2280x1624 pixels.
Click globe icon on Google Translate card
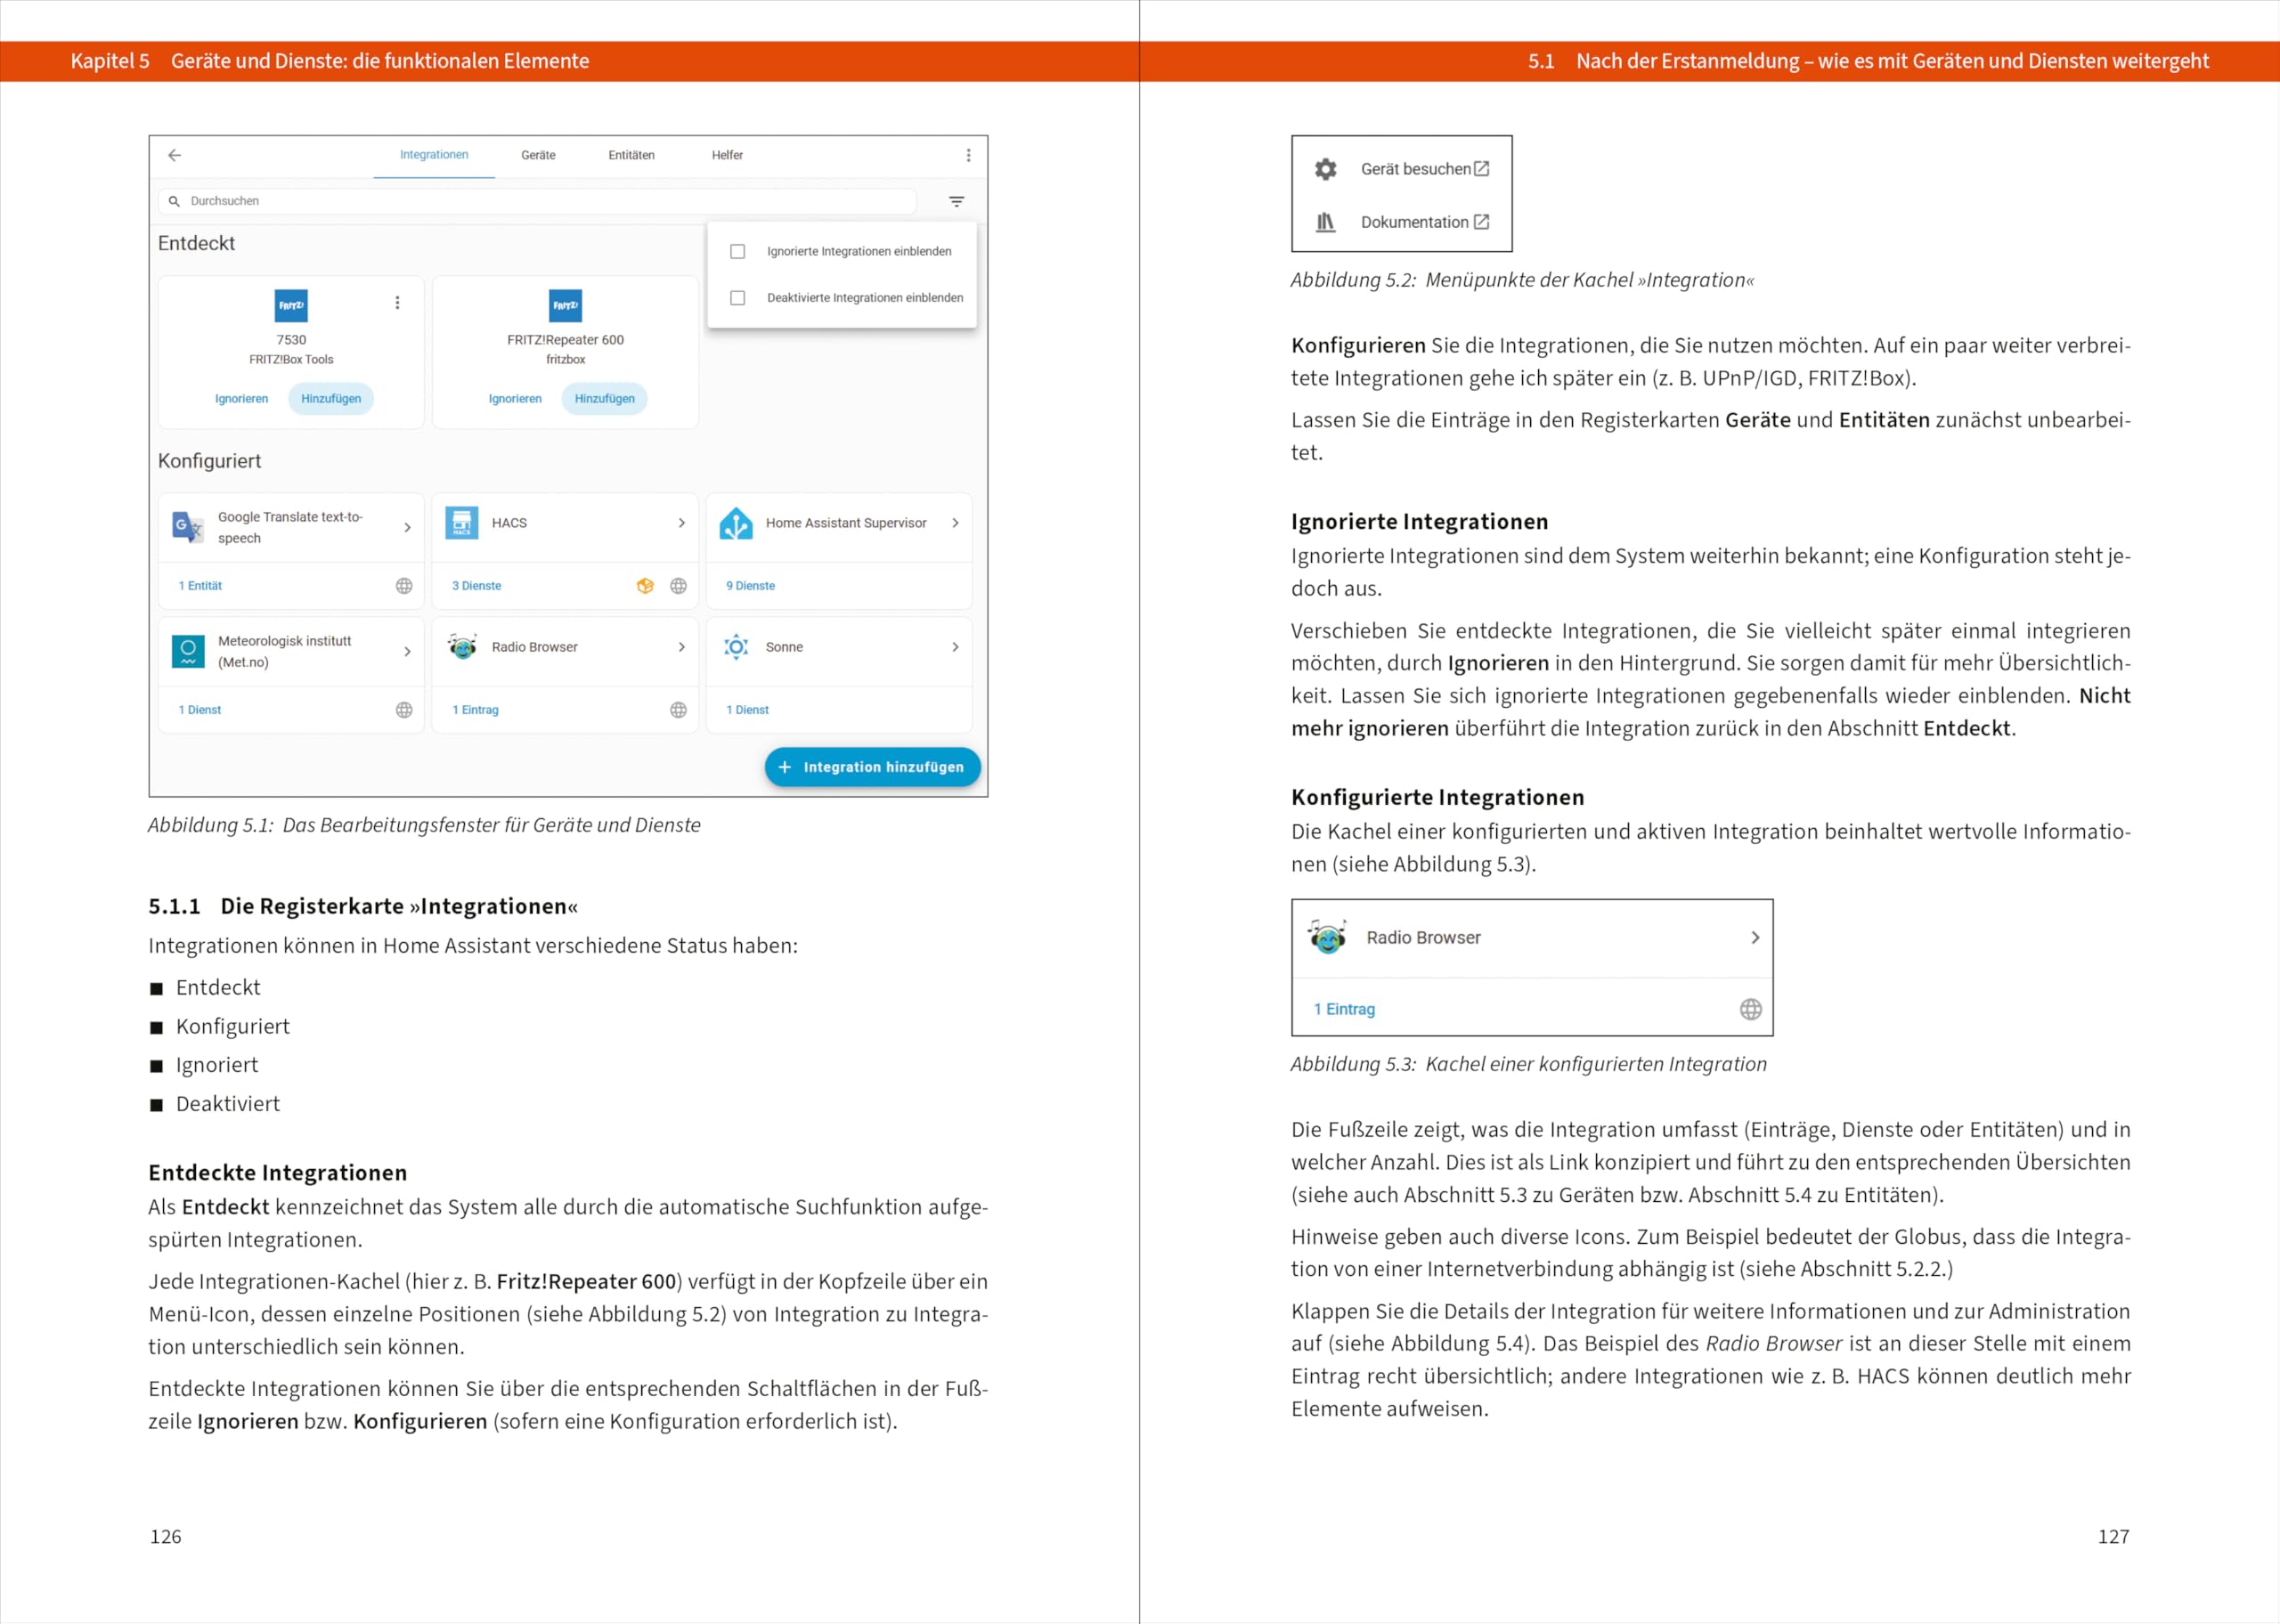404,586
